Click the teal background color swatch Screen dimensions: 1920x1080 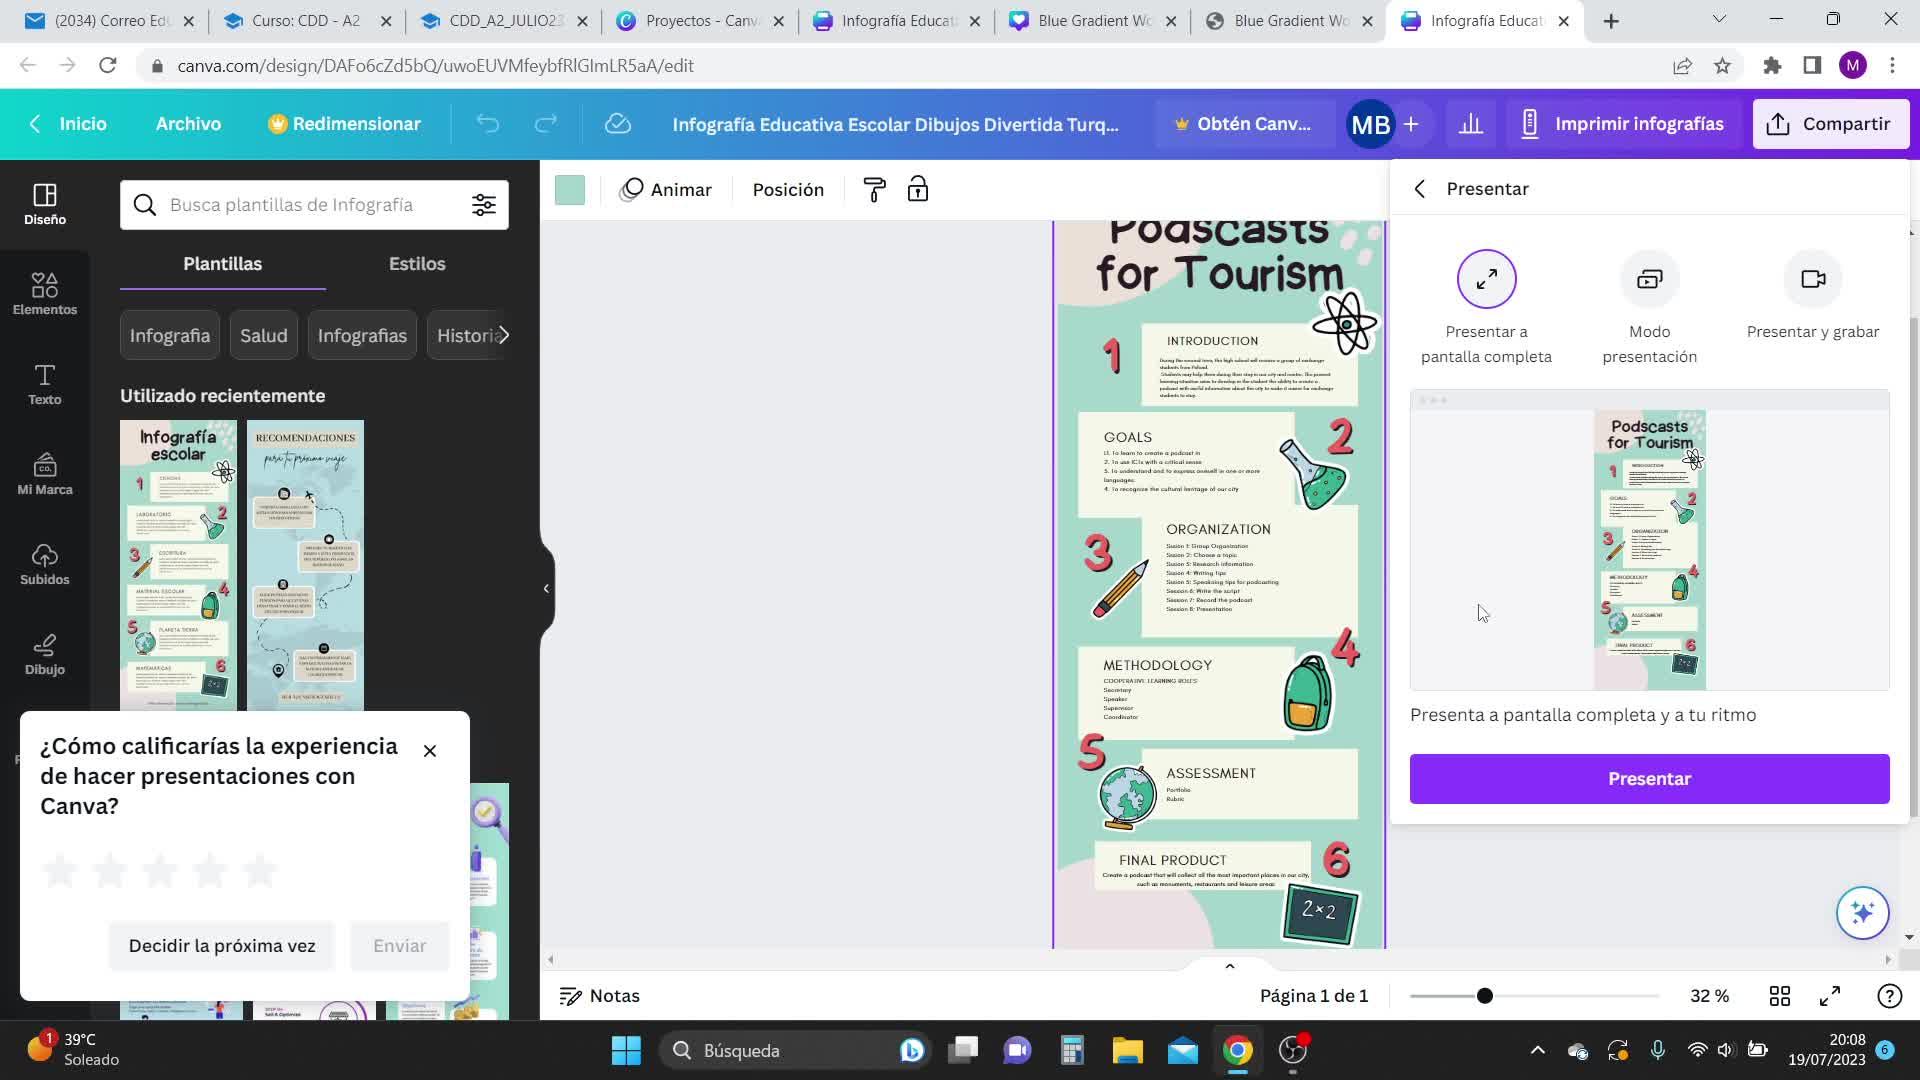pos(570,190)
